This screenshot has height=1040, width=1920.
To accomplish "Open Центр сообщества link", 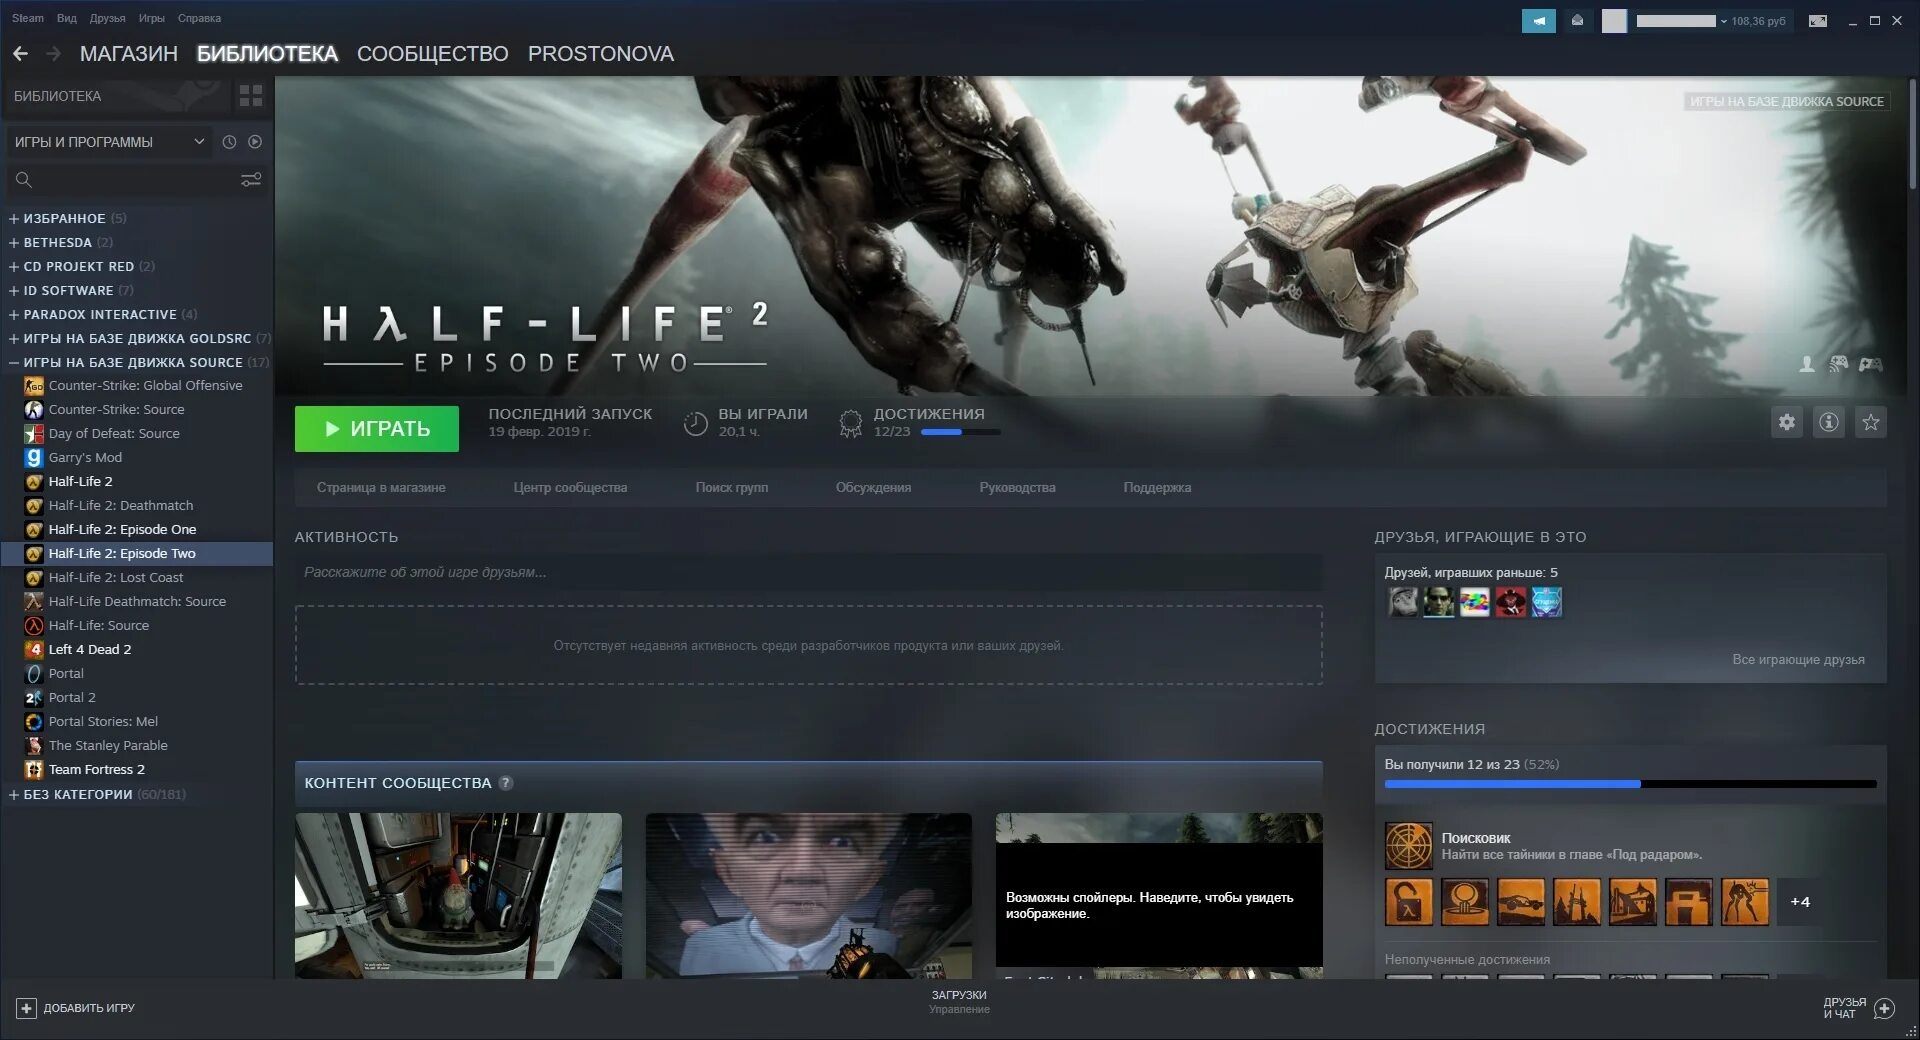I will pyautogui.click(x=570, y=488).
